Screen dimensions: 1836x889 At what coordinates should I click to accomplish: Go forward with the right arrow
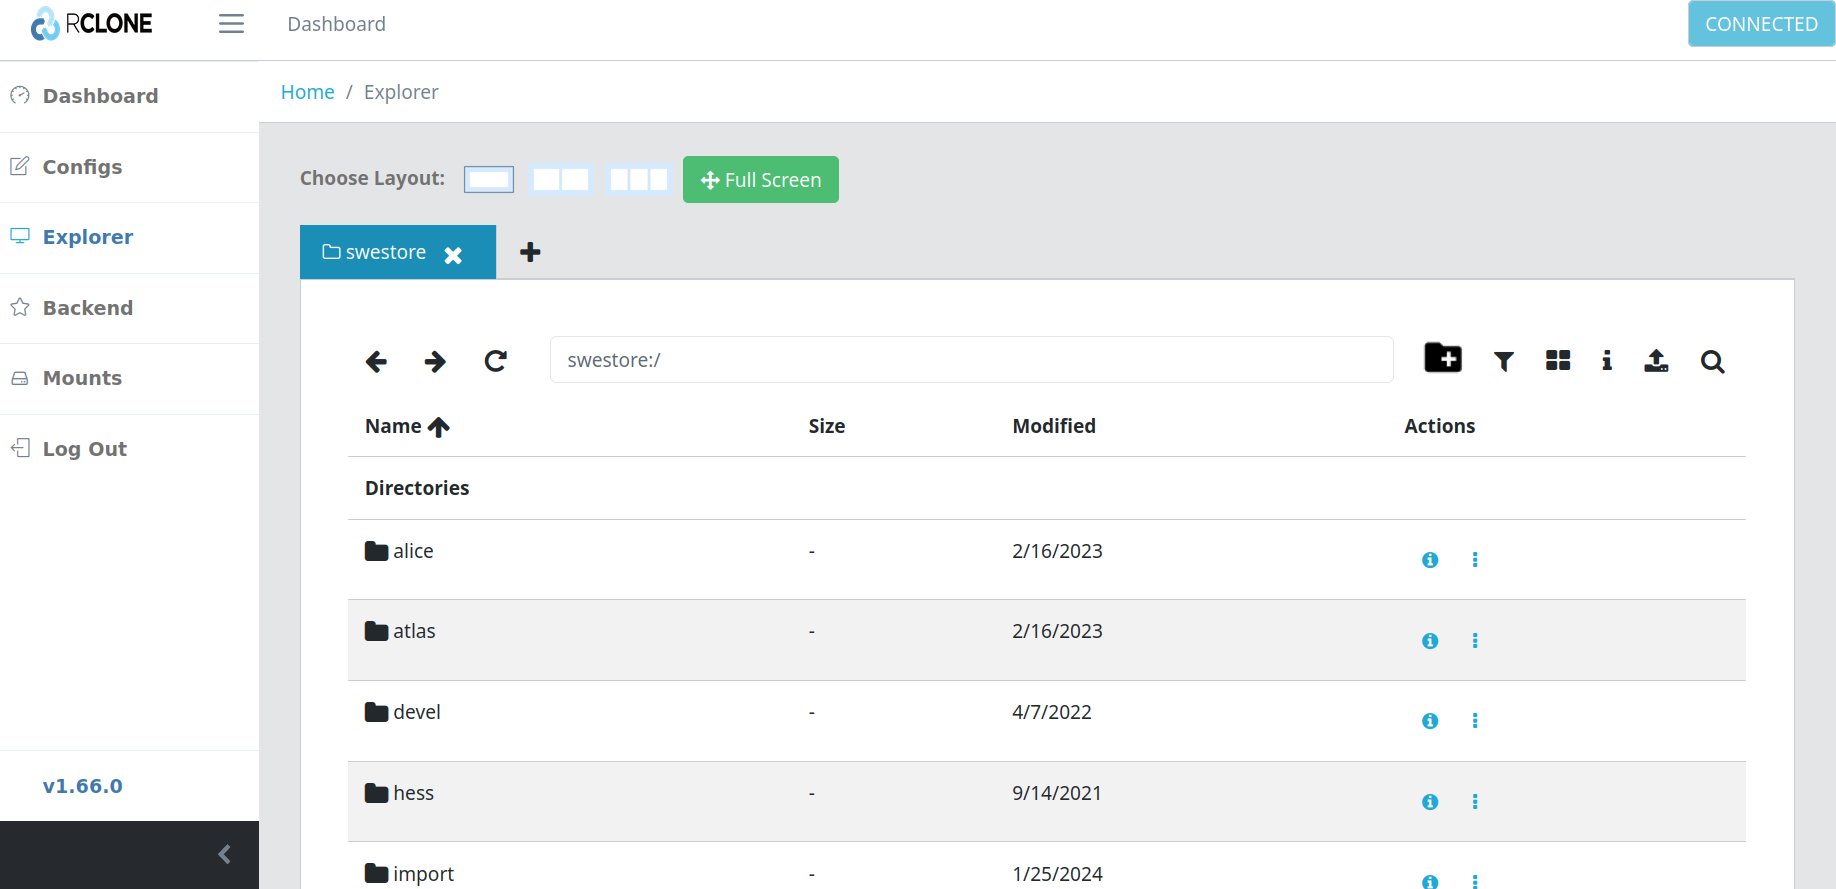tap(435, 361)
